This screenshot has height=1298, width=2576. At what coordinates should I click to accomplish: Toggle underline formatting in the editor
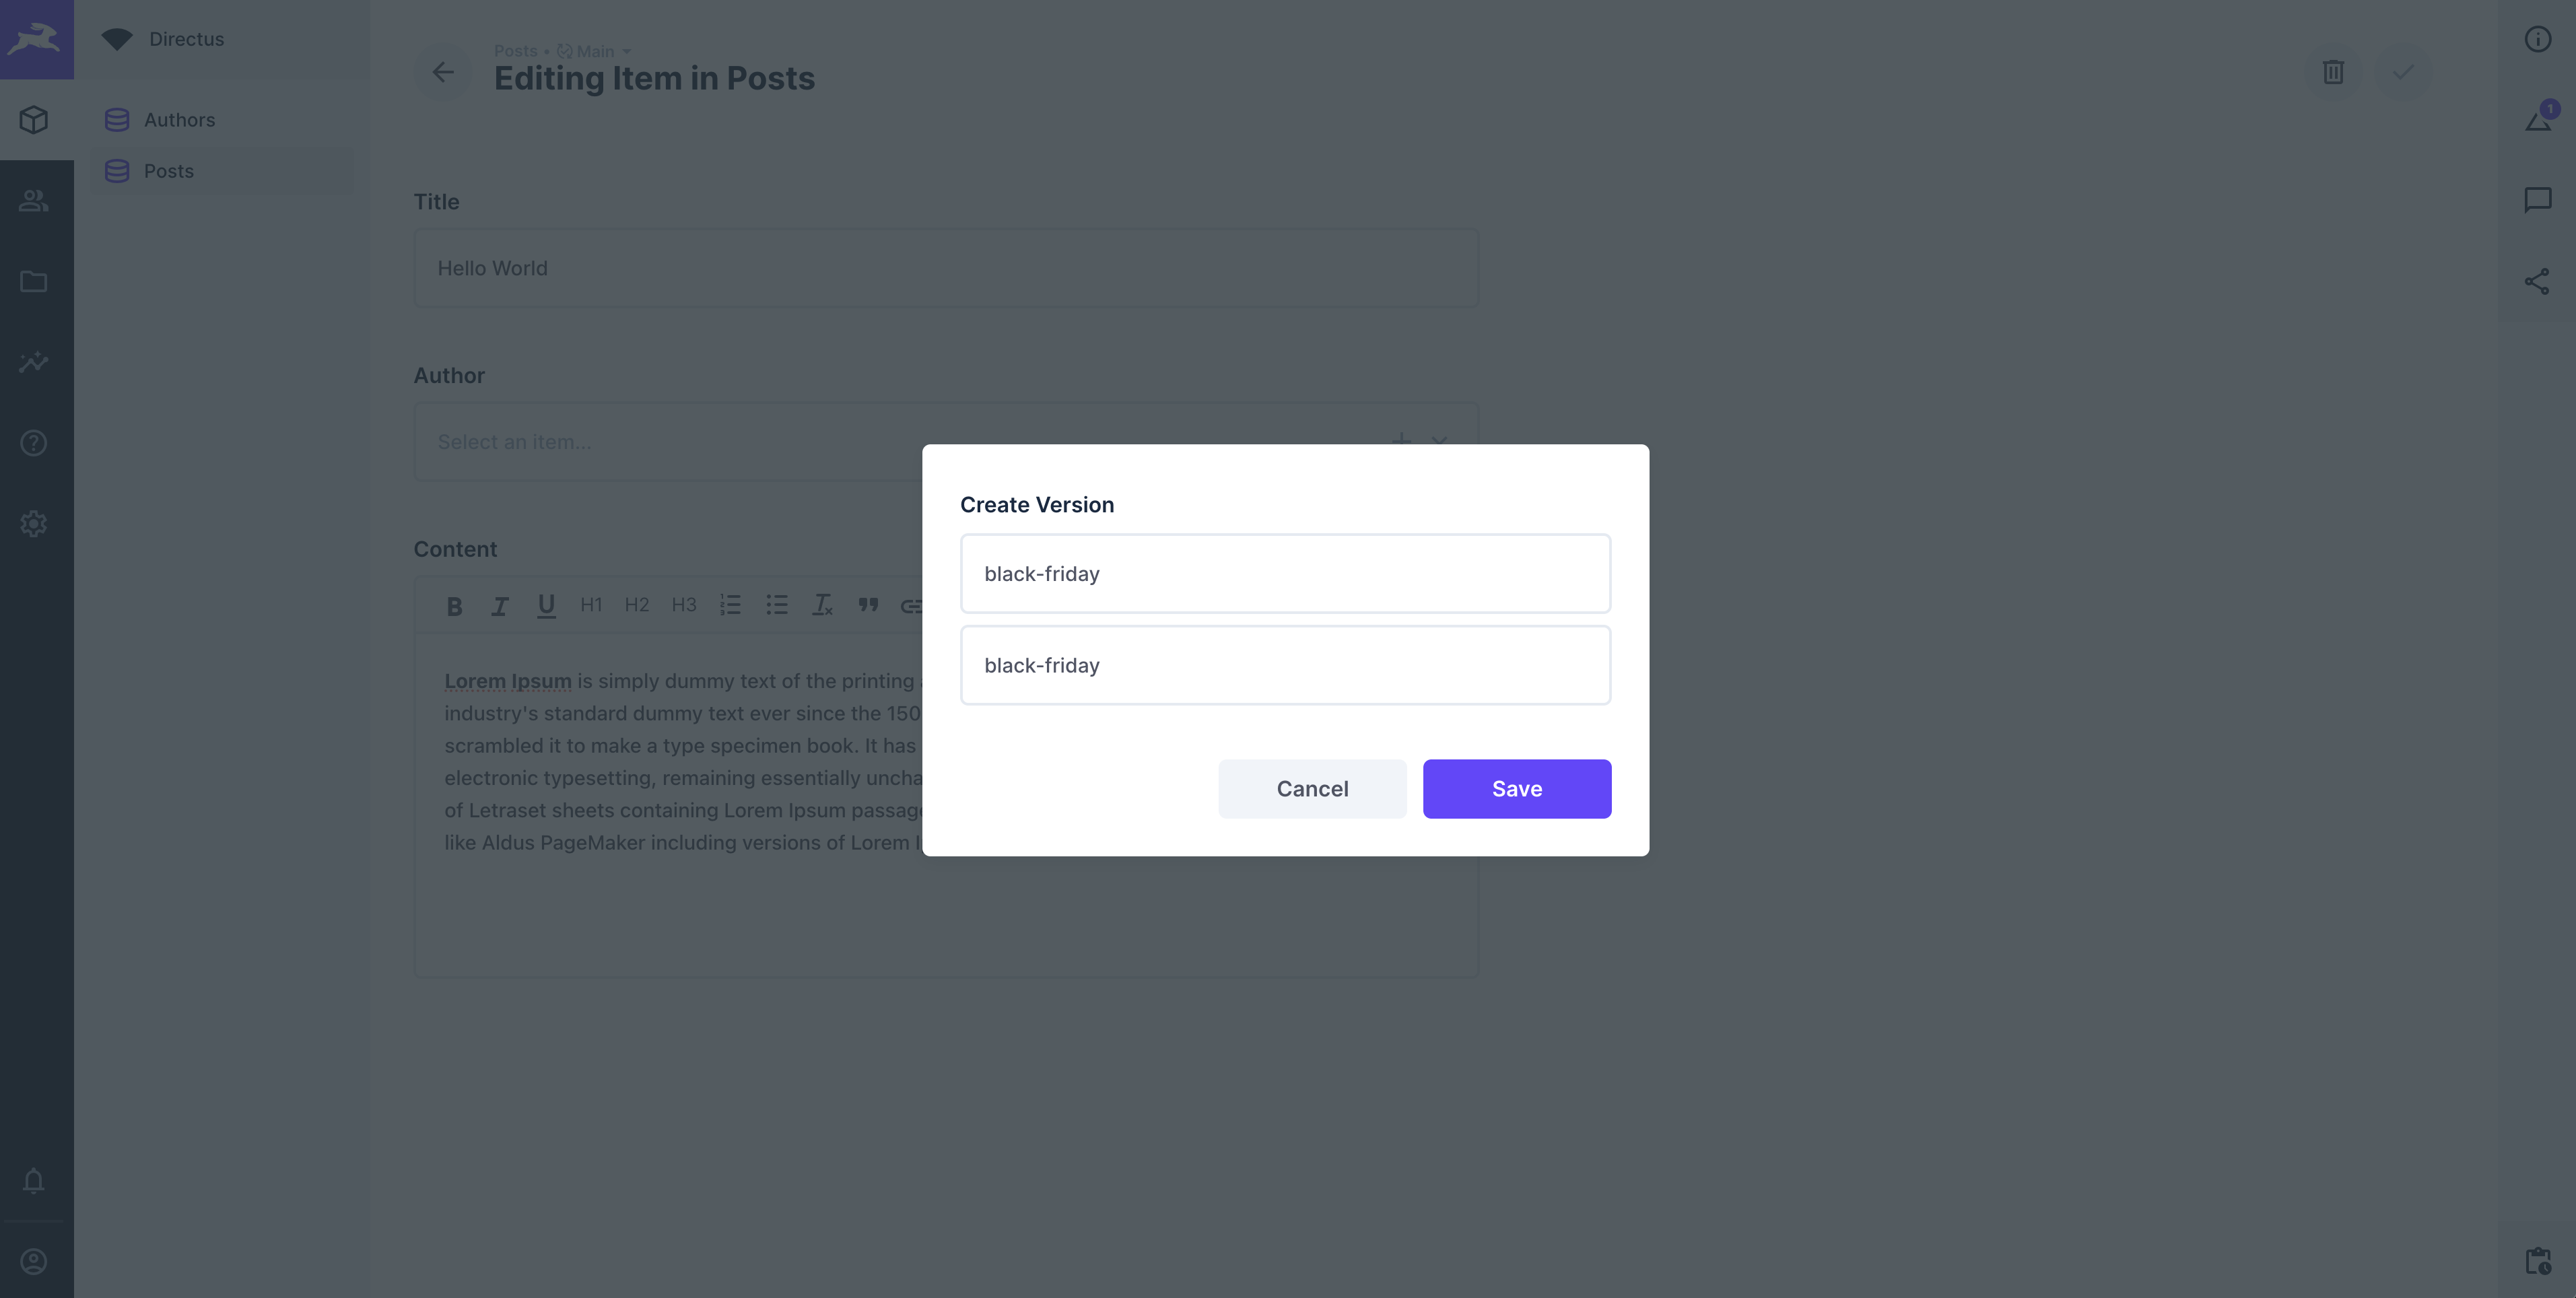546,605
